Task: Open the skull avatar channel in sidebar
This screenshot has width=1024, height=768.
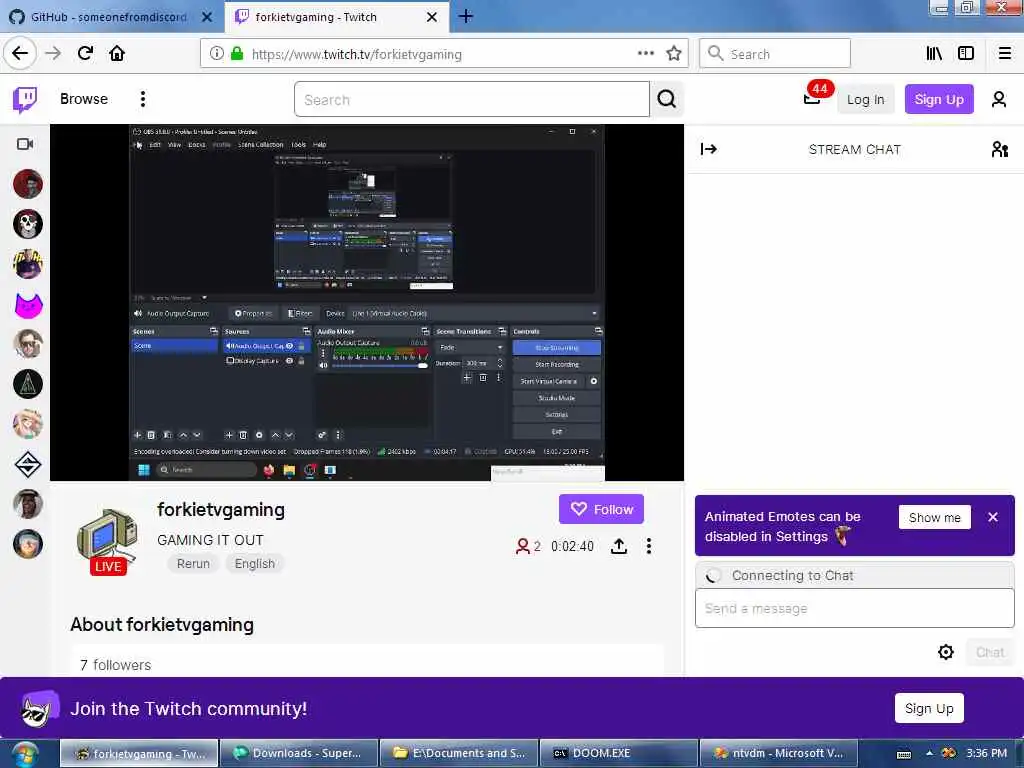Action: point(27,224)
